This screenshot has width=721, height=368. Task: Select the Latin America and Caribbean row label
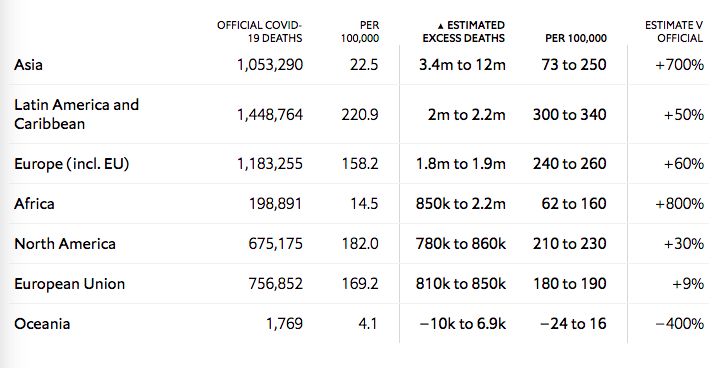pyautogui.click(x=76, y=114)
